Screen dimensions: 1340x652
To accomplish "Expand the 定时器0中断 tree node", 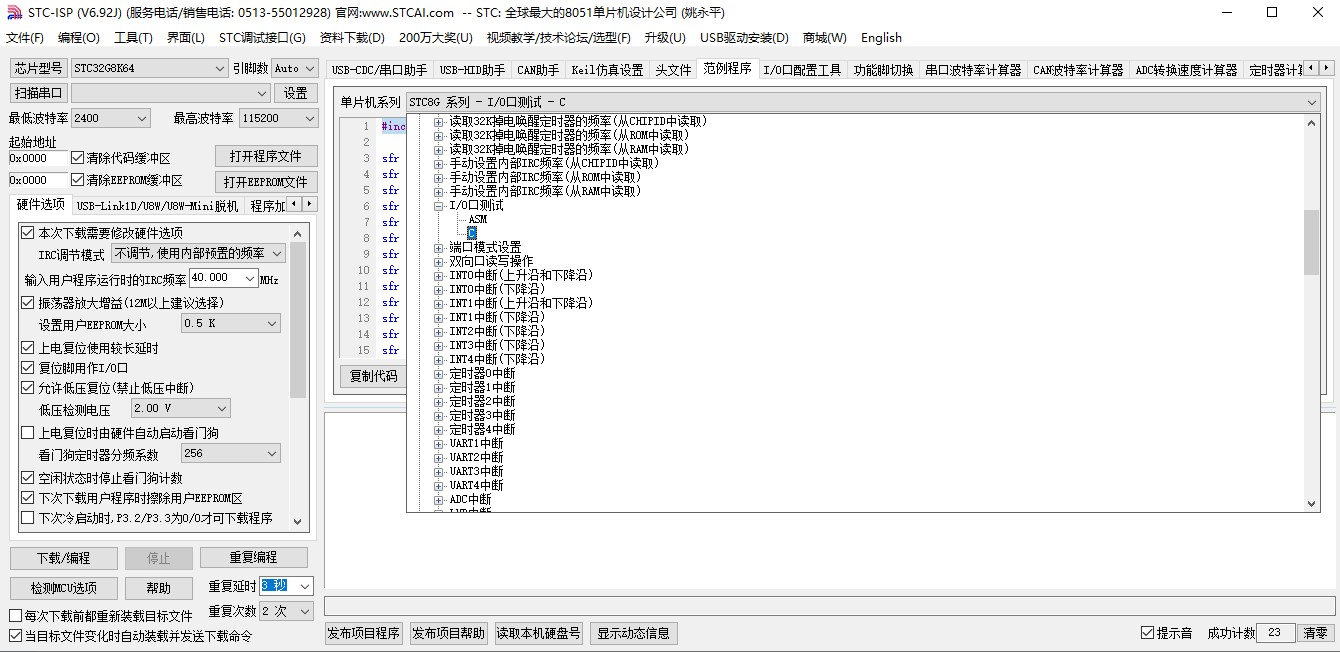I will point(438,373).
